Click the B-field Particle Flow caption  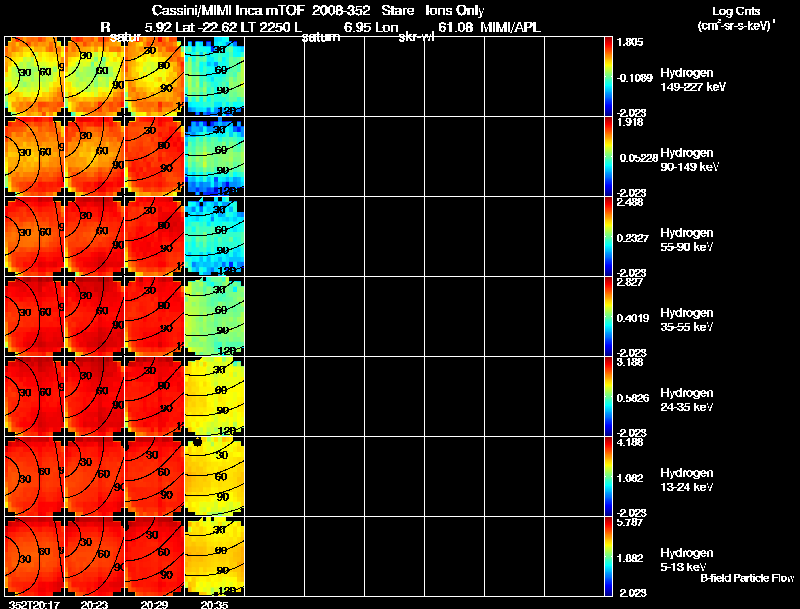746,578
